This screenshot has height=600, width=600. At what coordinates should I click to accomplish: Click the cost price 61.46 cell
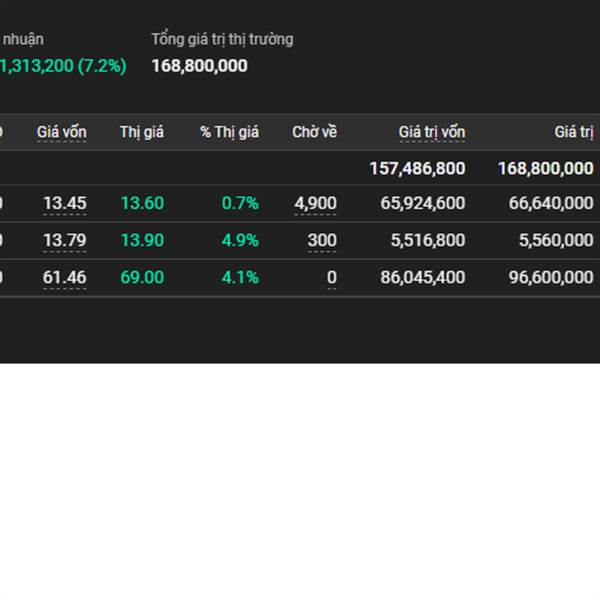(x=64, y=277)
